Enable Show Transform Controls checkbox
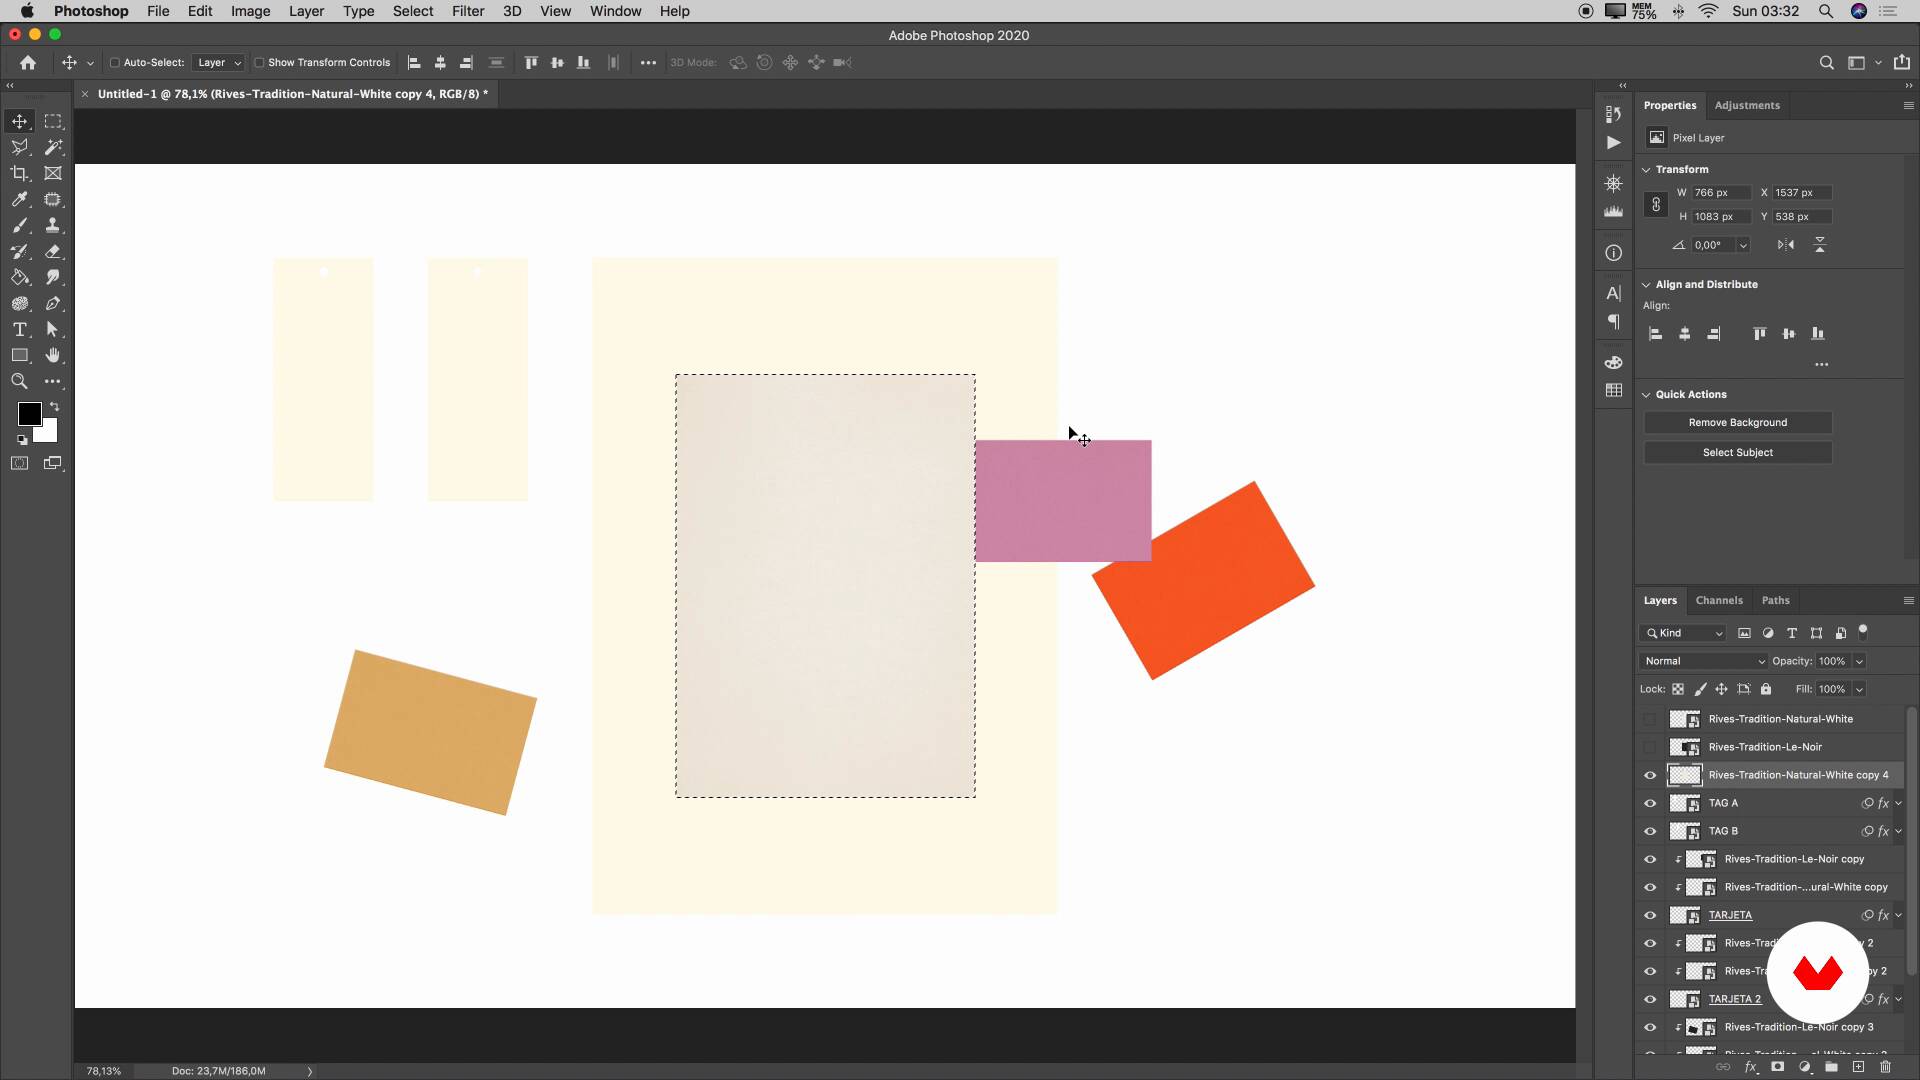Screen dimensions: 1920x1080 [259, 62]
